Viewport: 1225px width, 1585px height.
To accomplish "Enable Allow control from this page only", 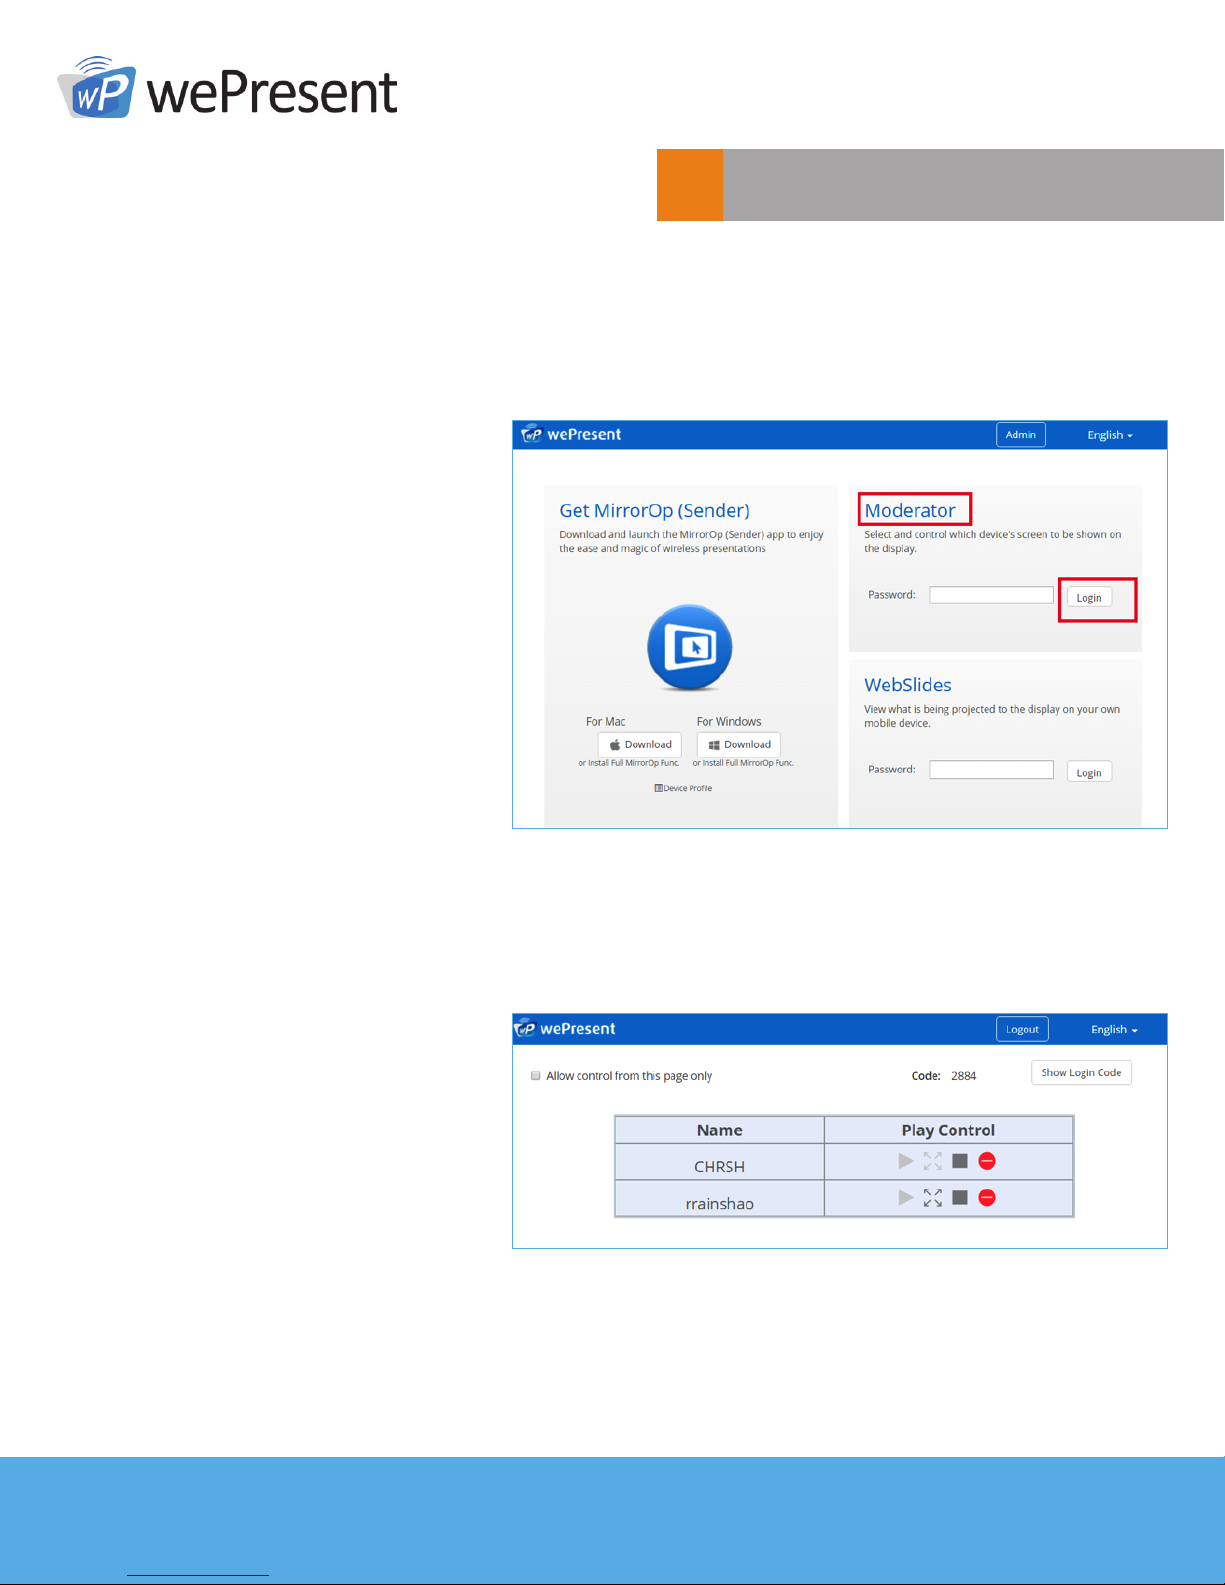I will (x=536, y=1076).
